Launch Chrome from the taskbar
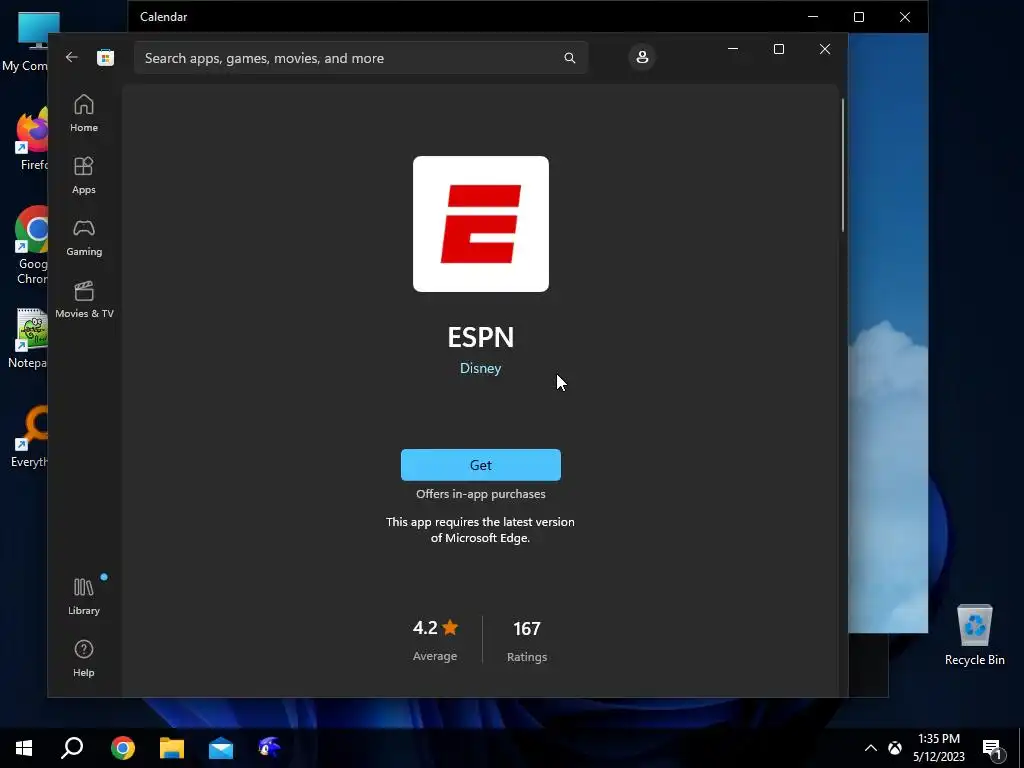 [122, 748]
